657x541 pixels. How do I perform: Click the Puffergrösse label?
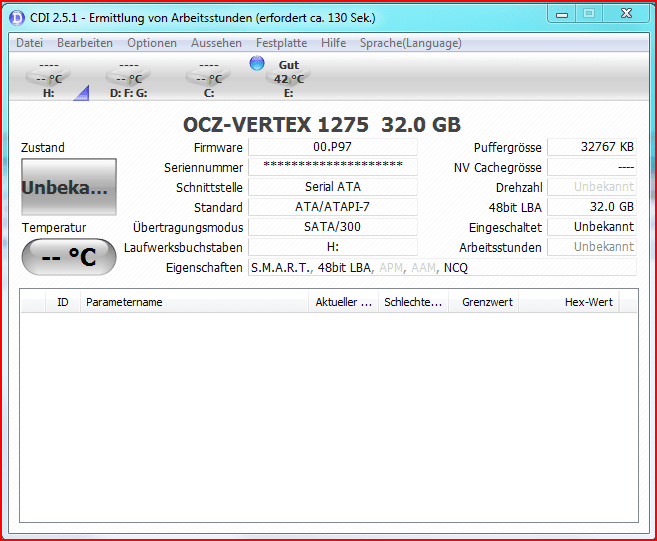pyautogui.click(x=508, y=148)
